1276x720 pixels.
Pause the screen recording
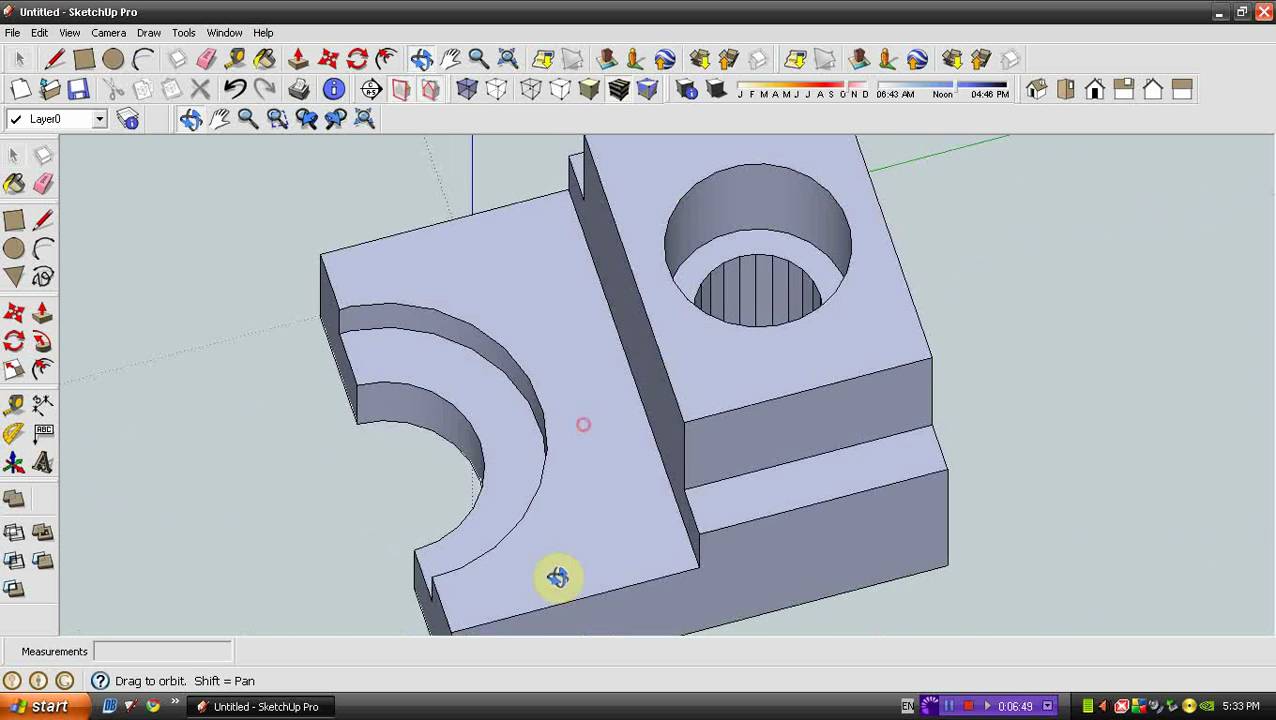click(x=948, y=706)
